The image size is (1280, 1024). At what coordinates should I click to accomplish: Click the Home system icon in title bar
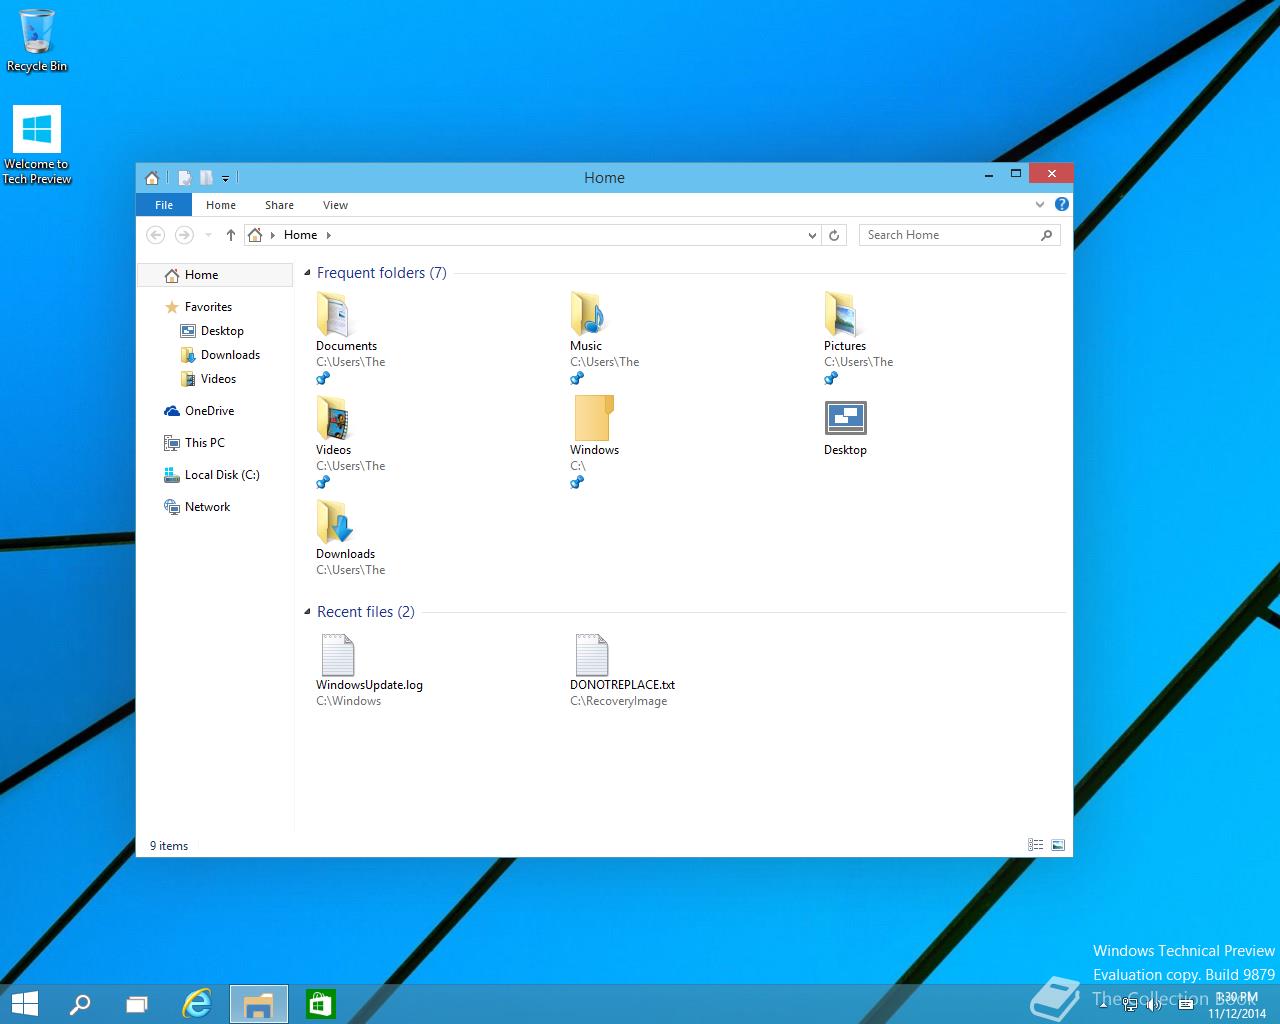pyautogui.click(x=152, y=178)
